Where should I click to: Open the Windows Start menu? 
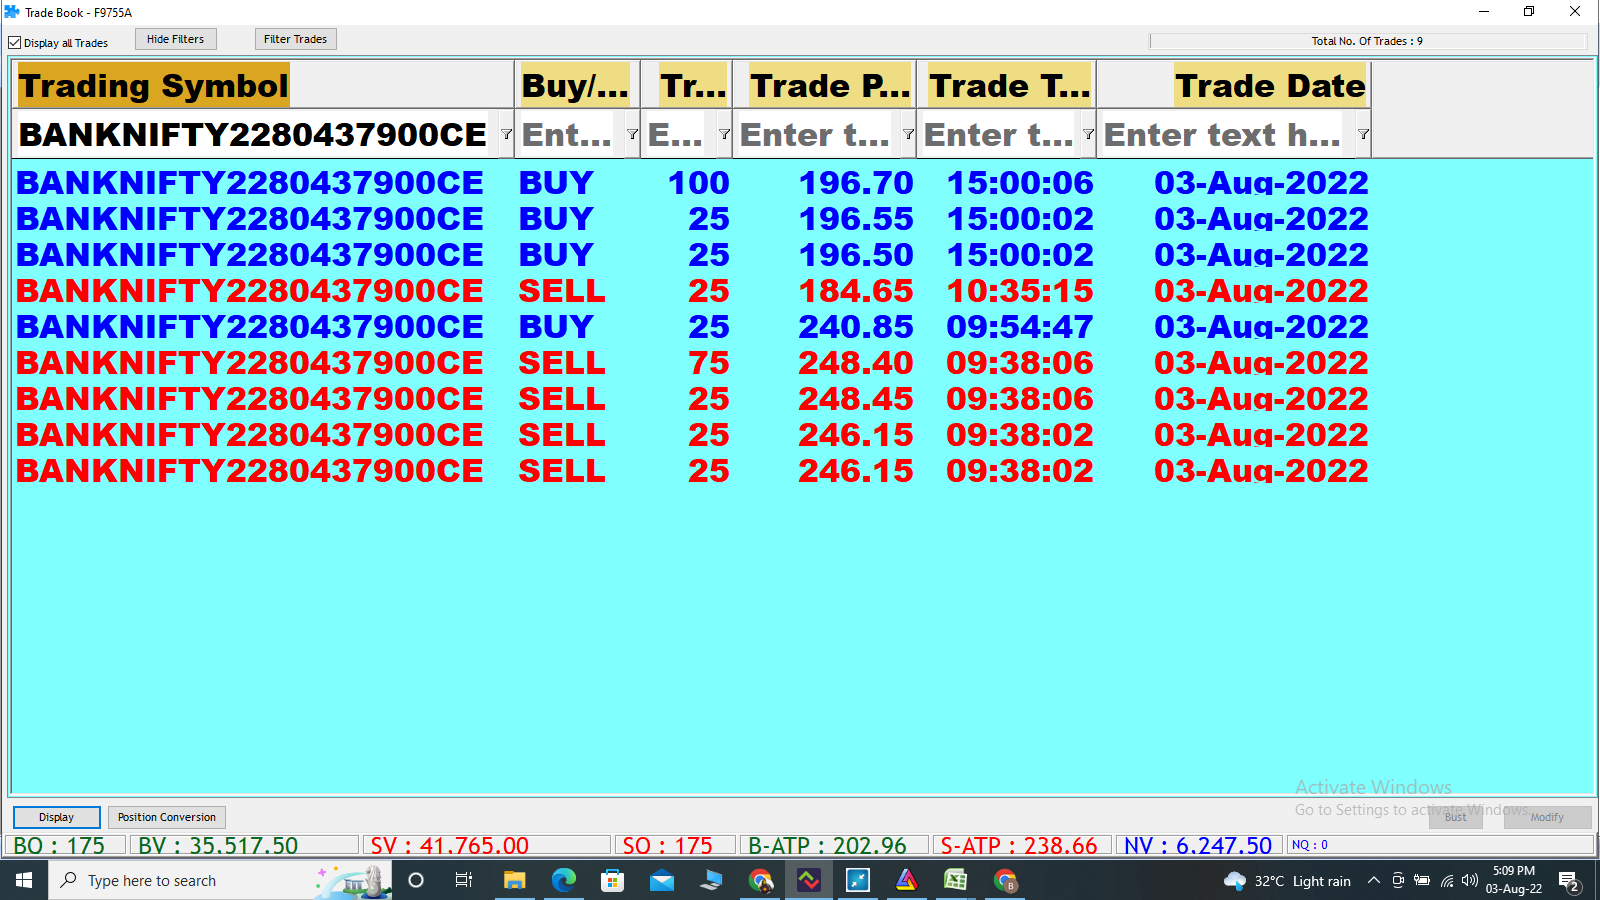tap(24, 880)
